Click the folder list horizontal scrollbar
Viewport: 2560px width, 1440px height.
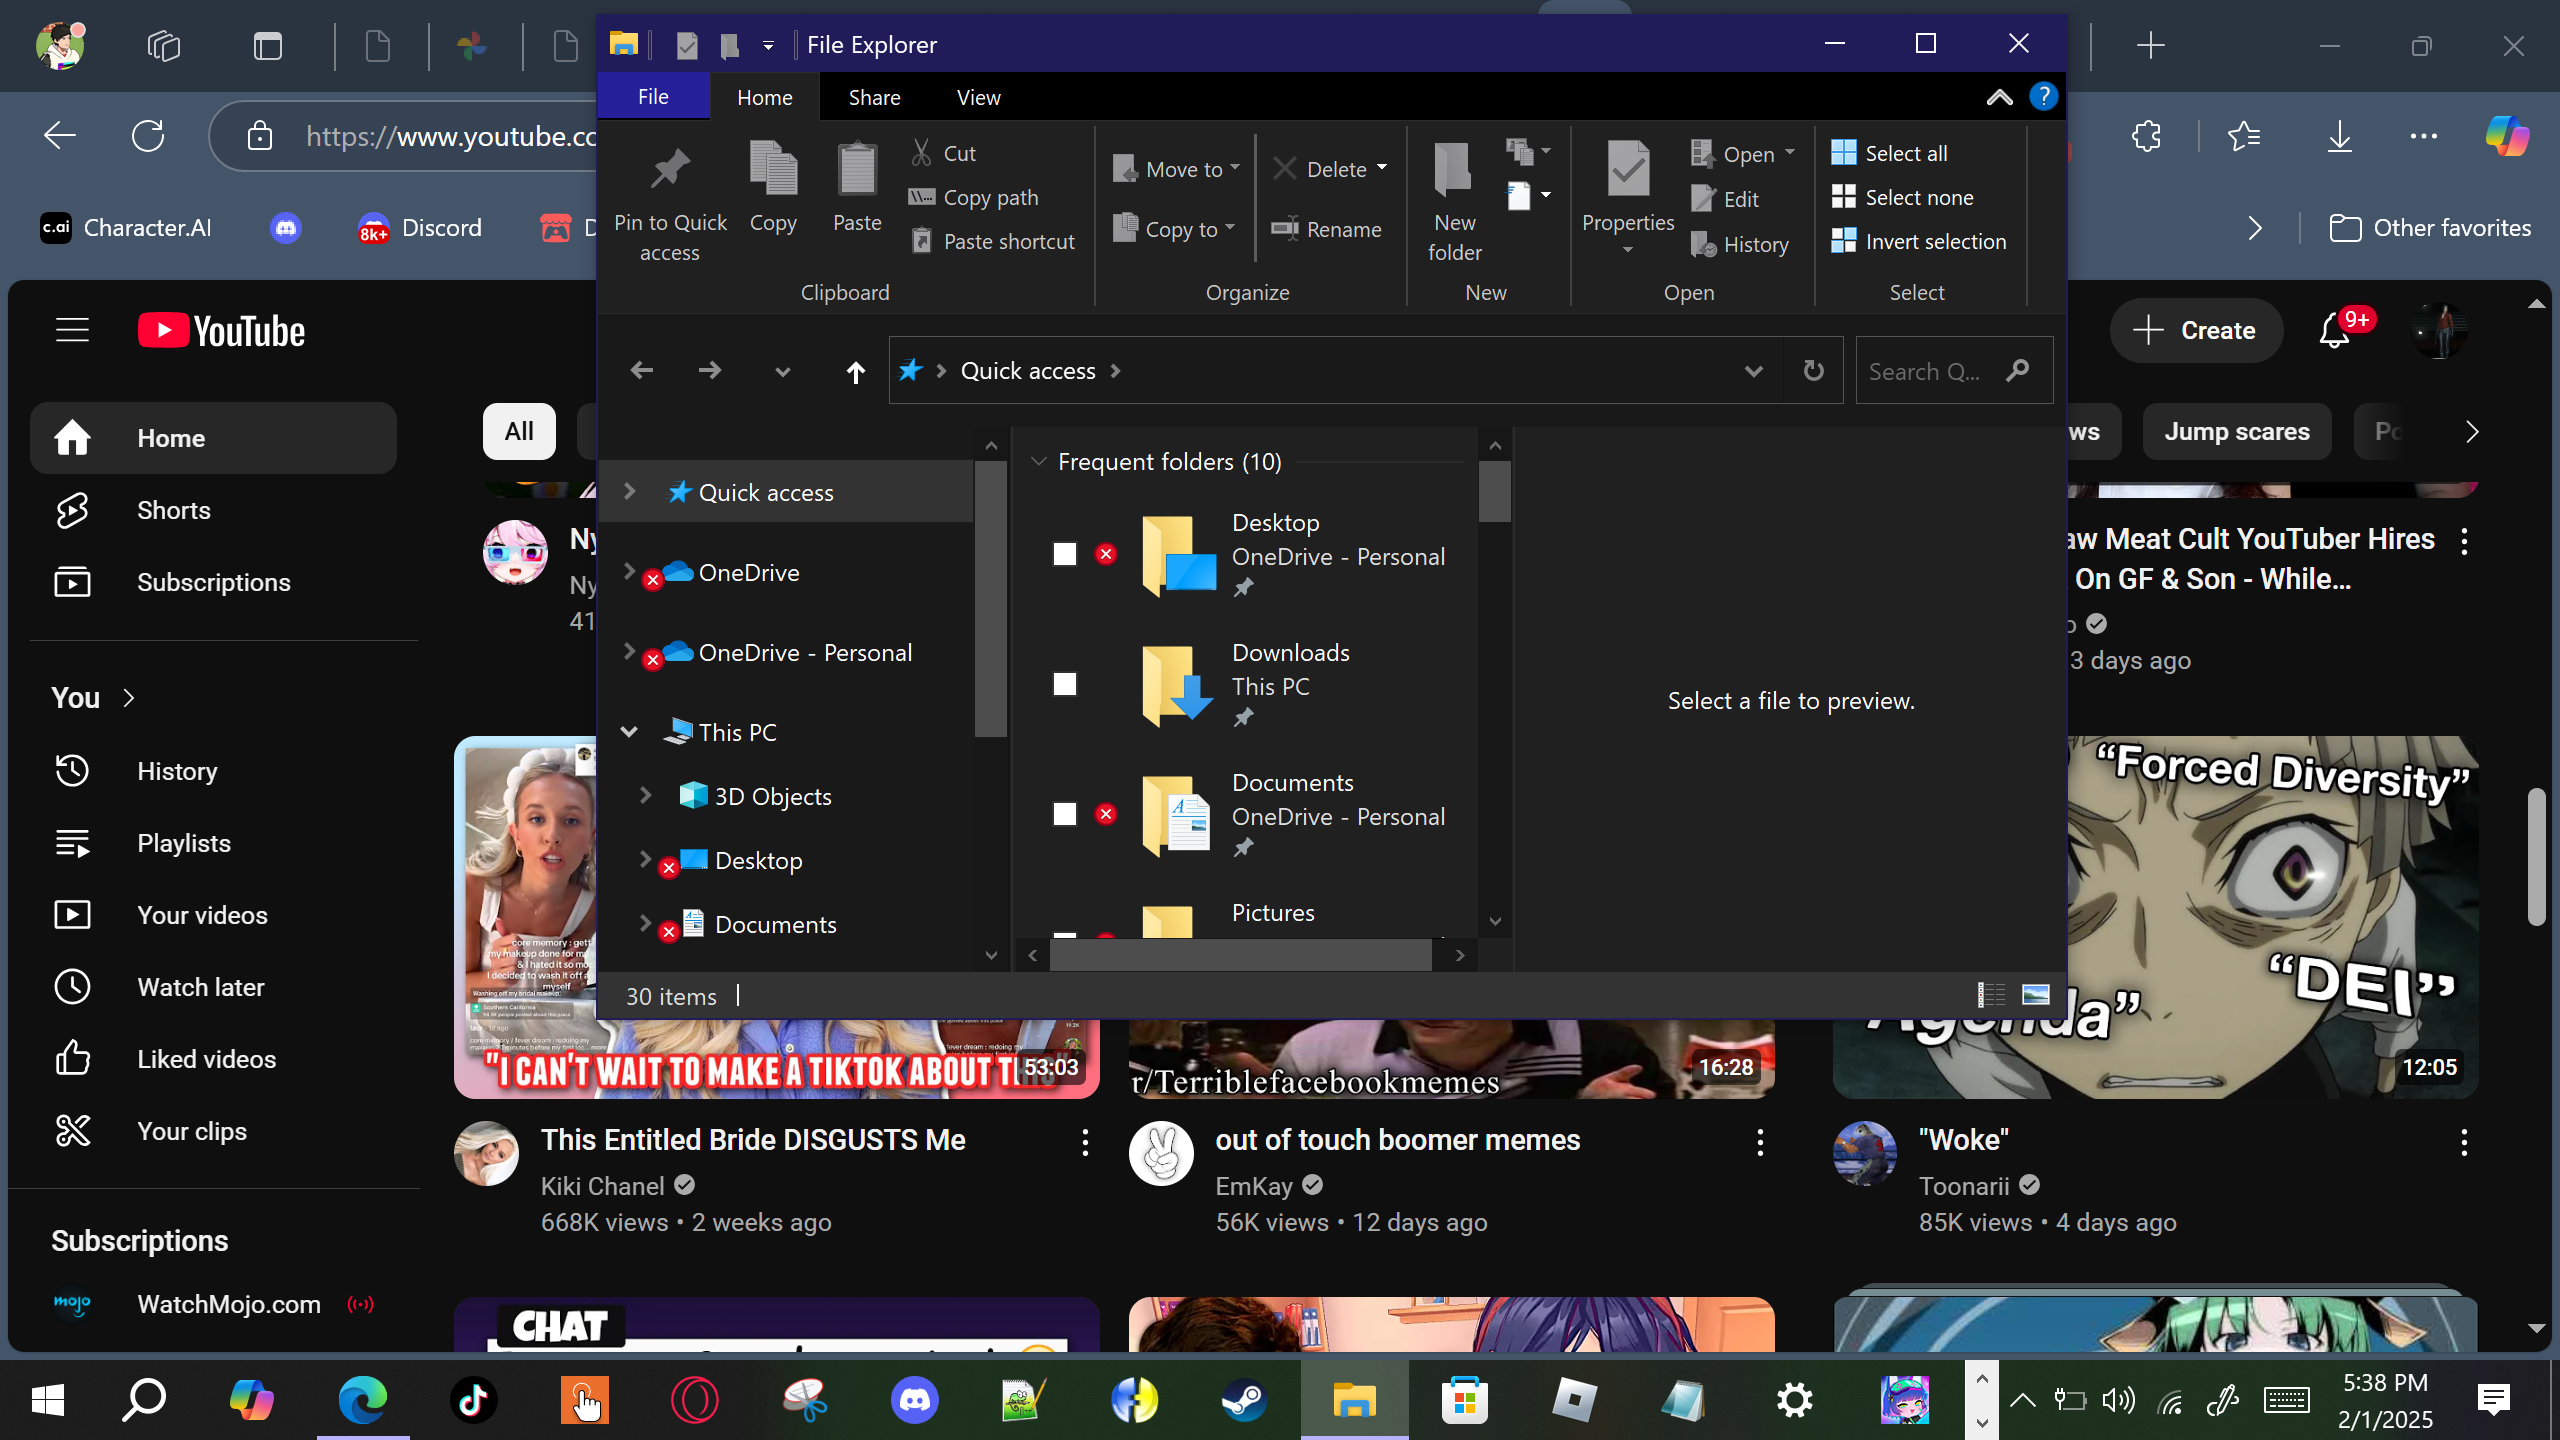[1240, 956]
